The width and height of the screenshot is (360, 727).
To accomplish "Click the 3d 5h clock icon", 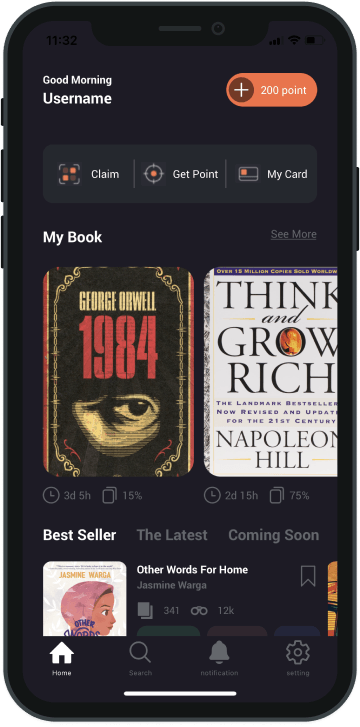I will tap(51, 496).
